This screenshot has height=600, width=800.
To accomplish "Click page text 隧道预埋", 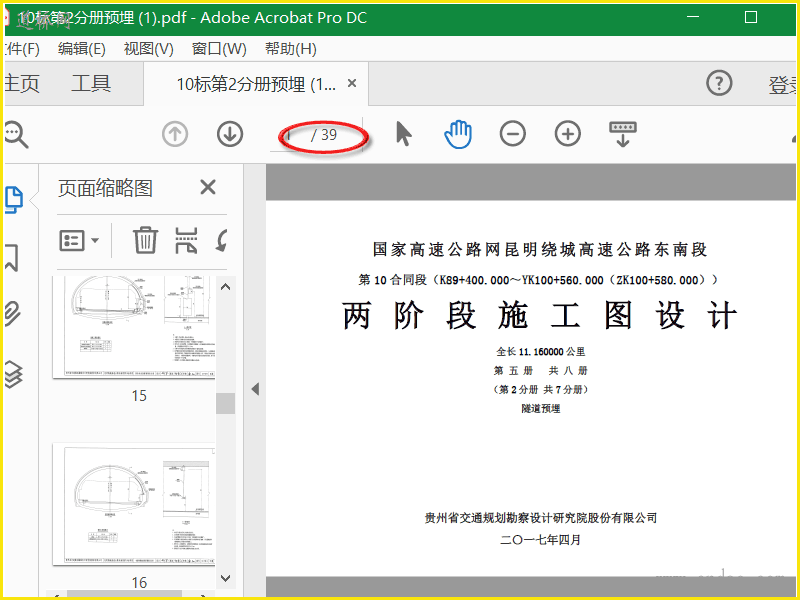I will tap(541, 409).
